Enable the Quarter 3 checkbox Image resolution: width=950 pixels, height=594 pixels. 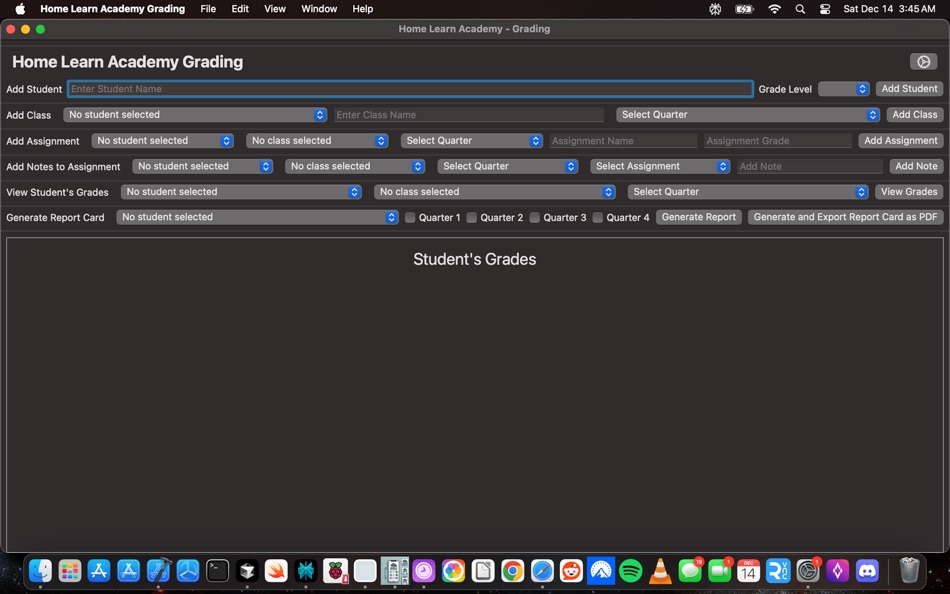tap(534, 217)
